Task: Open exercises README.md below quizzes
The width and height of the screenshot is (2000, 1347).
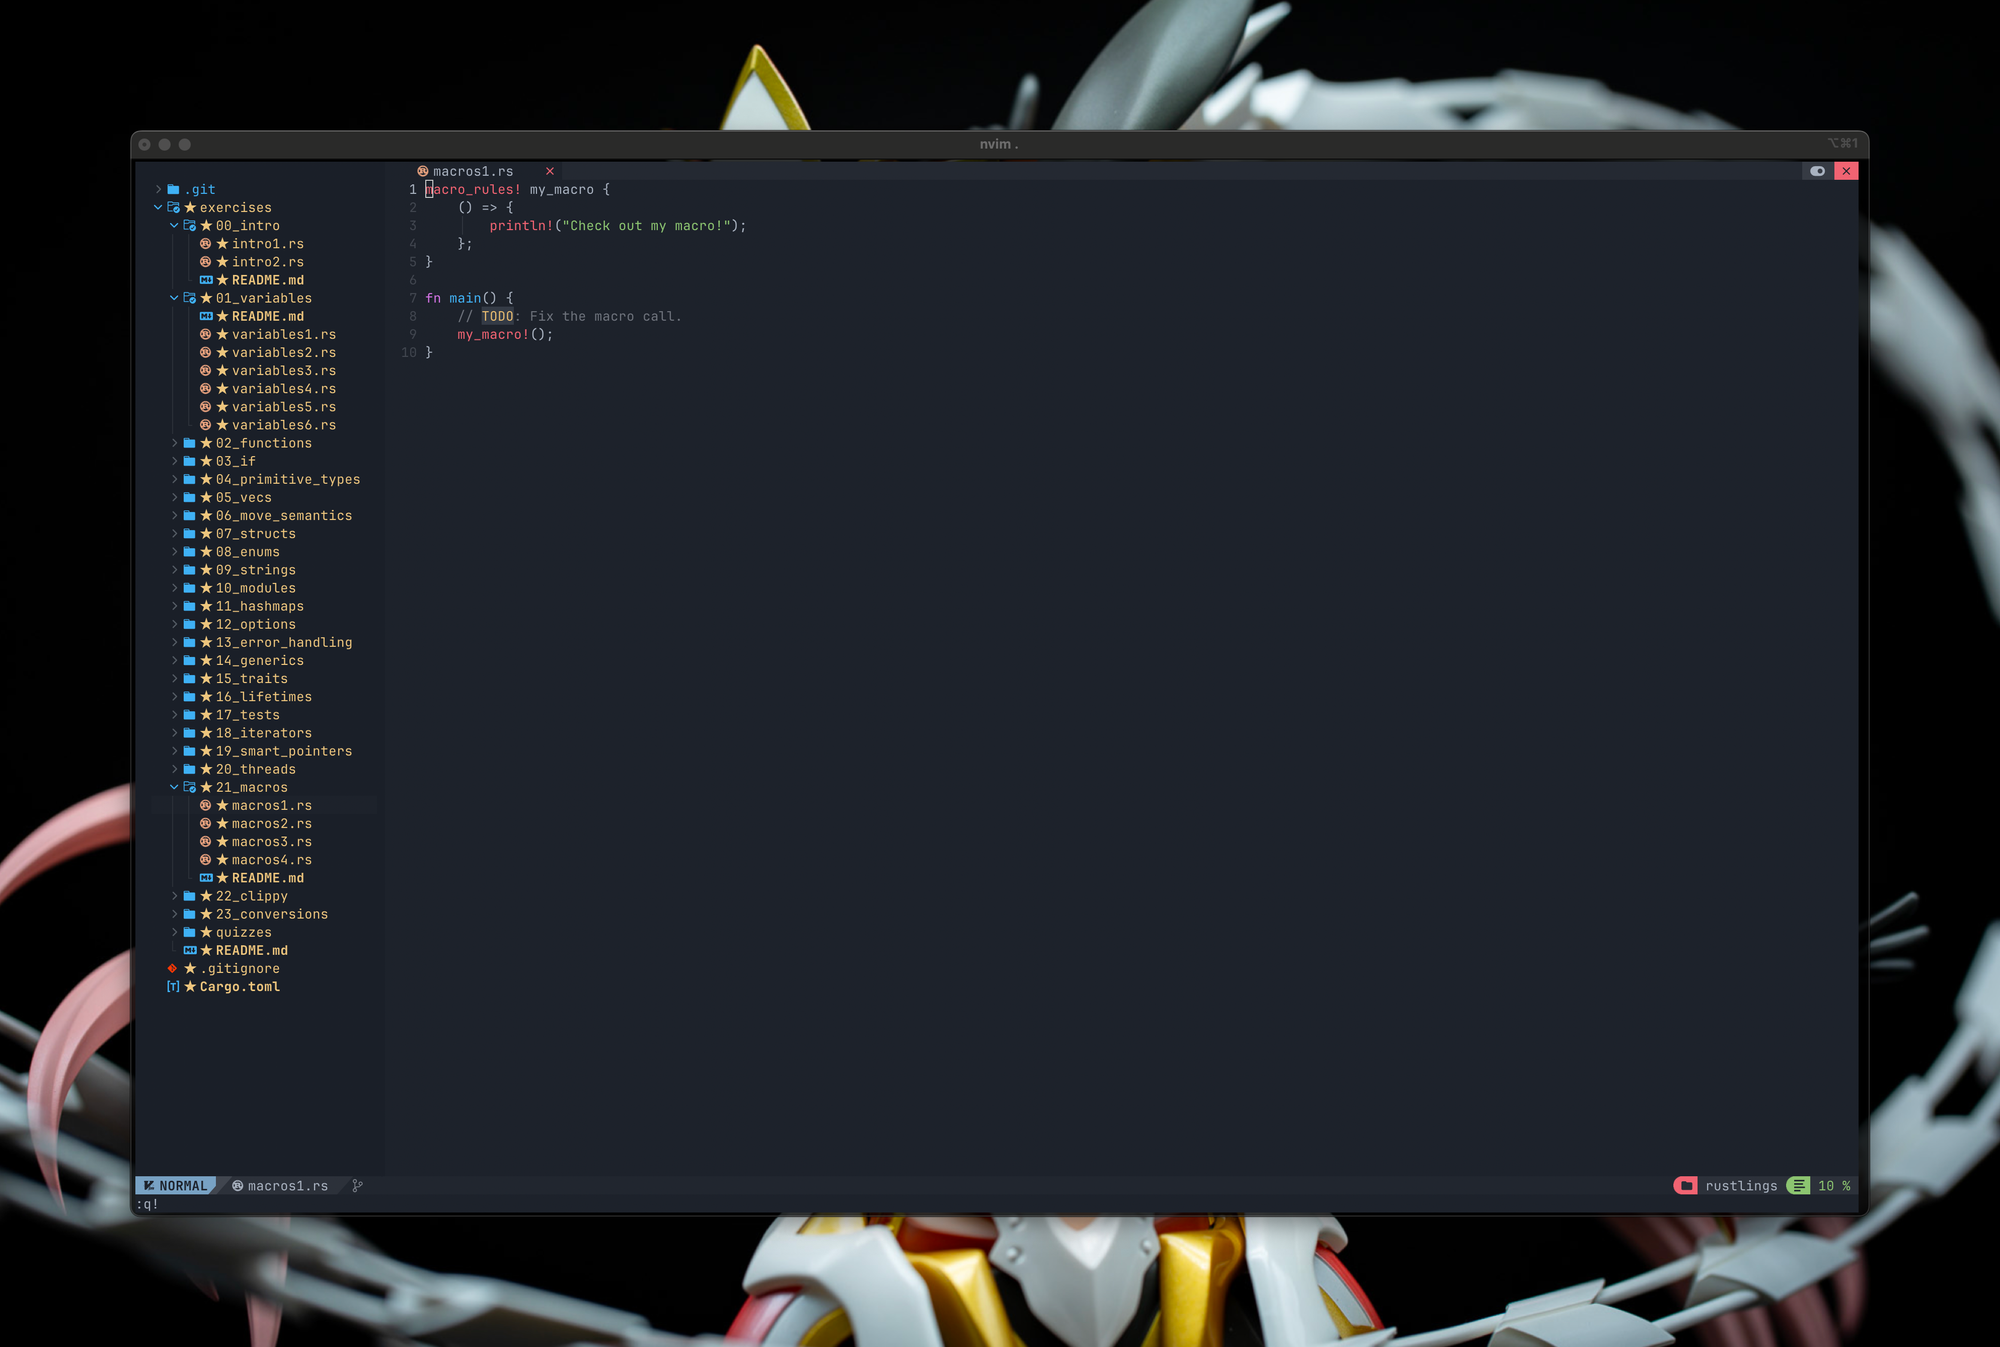Action: coord(252,950)
